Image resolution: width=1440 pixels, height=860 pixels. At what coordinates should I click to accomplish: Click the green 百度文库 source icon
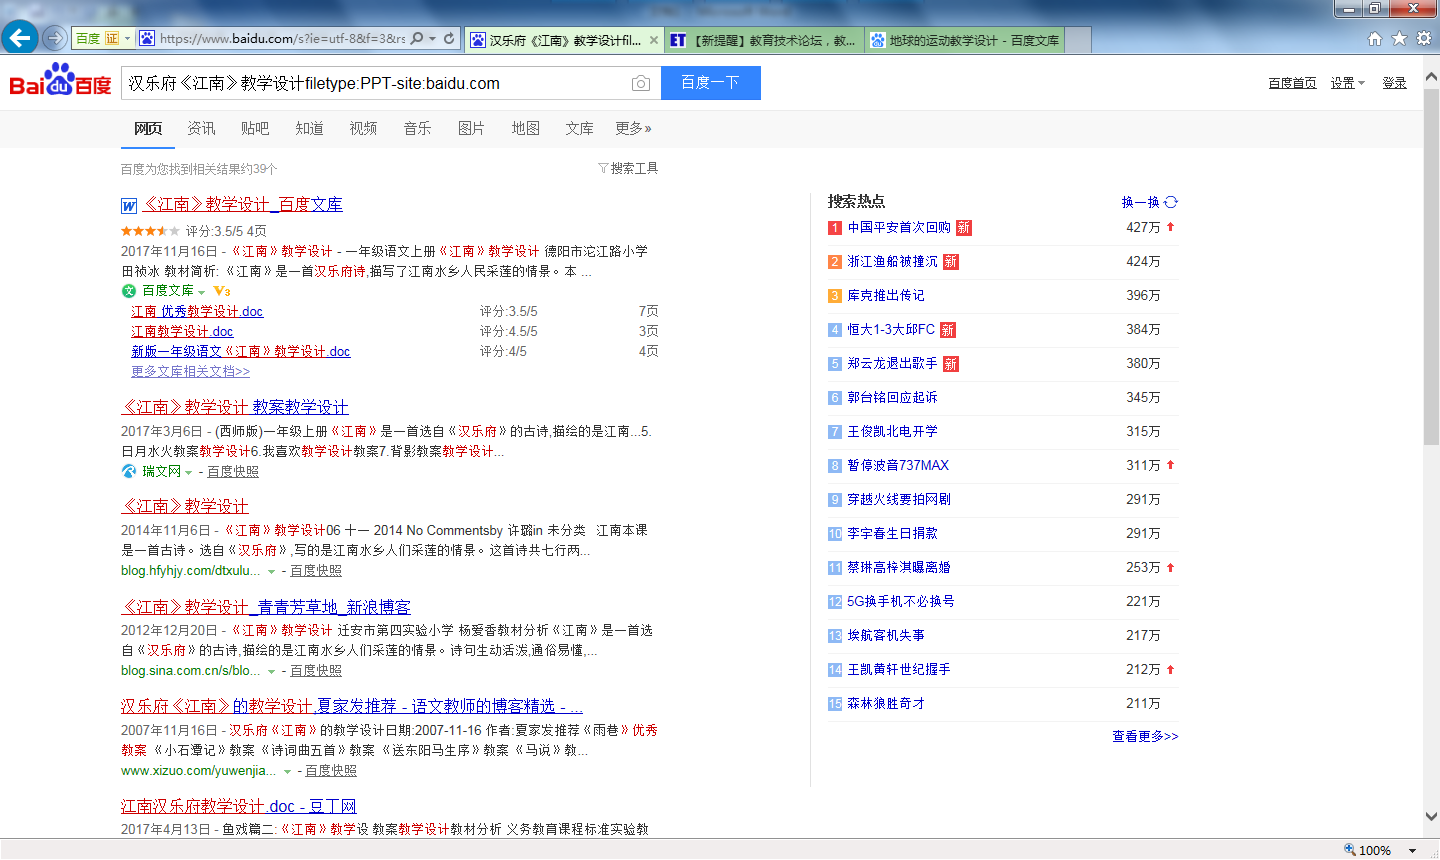pyautogui.click(x=128, y=291)
